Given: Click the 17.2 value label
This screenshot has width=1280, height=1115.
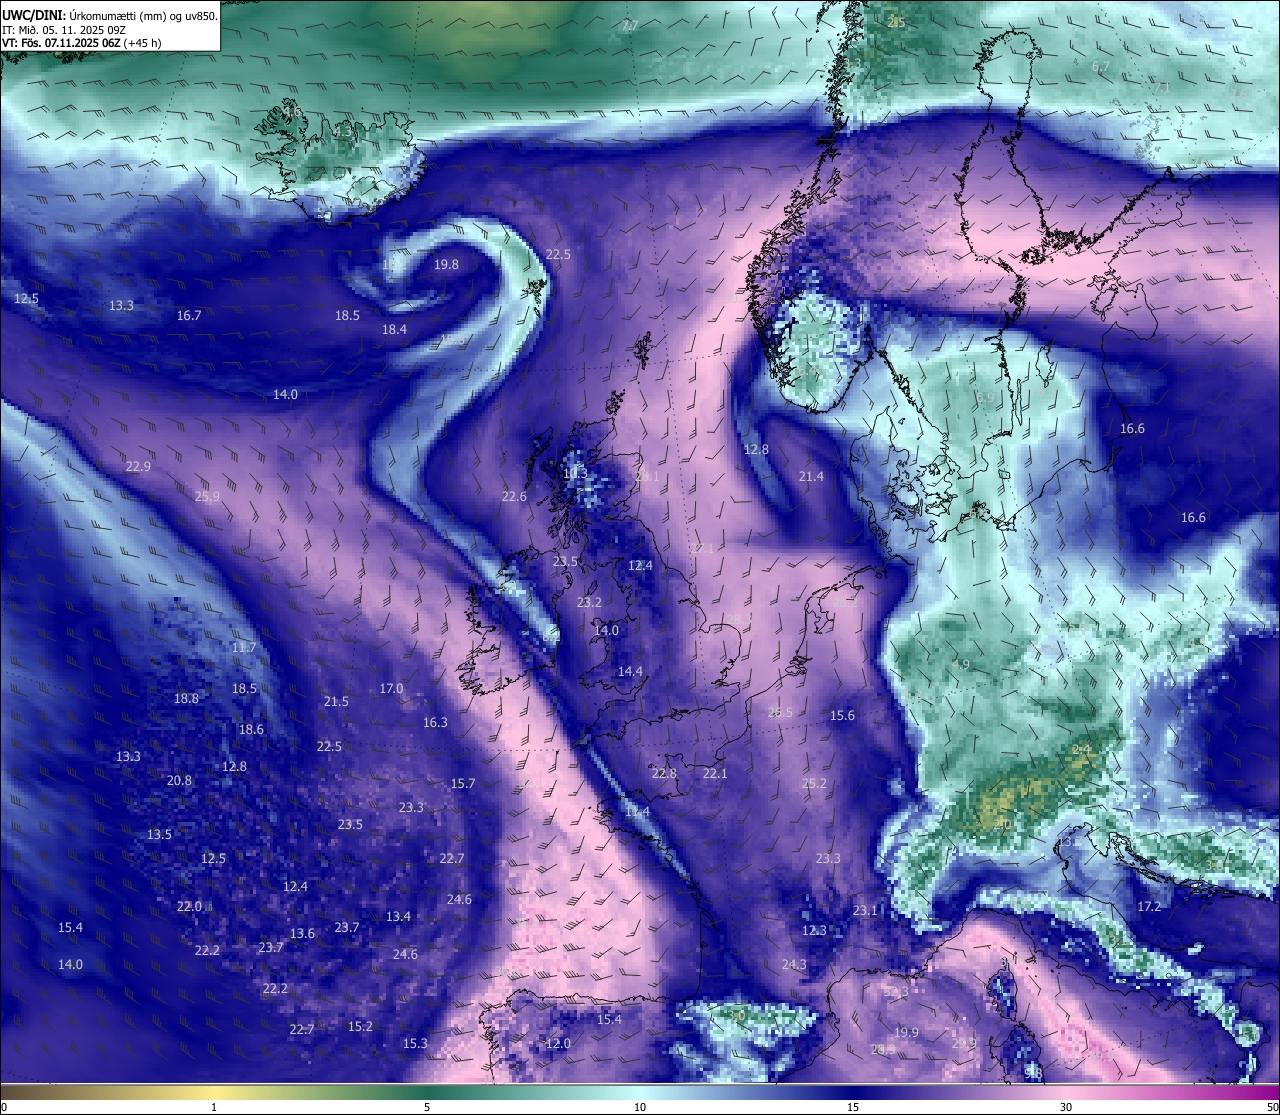Looking at the screenshot, I should pos(1149,907).
